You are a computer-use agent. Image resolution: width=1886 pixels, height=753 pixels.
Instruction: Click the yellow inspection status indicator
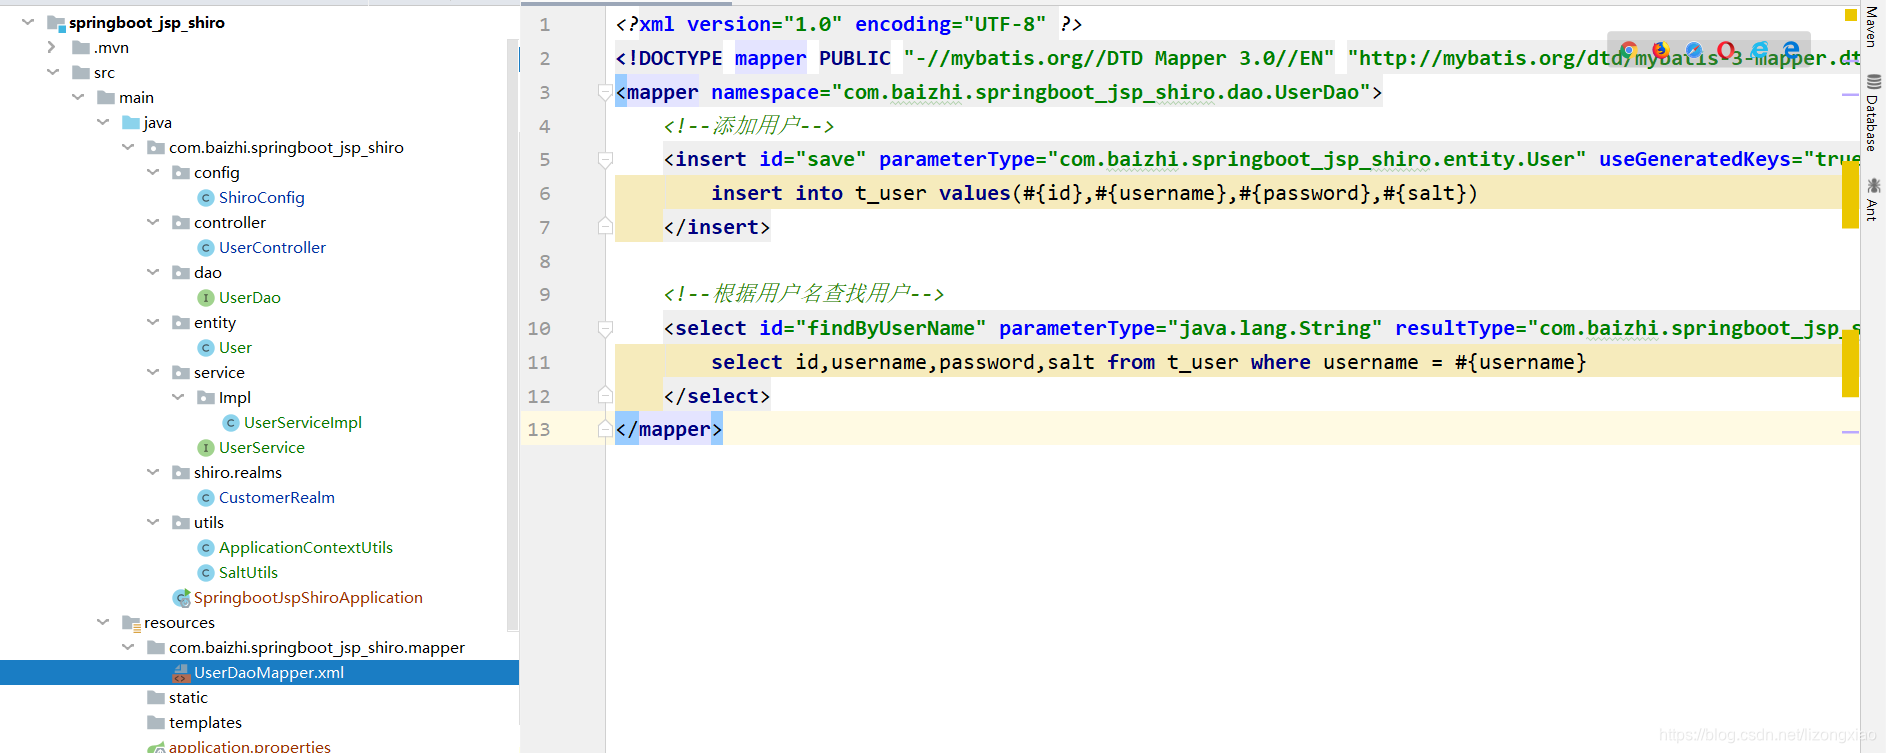1850,15
